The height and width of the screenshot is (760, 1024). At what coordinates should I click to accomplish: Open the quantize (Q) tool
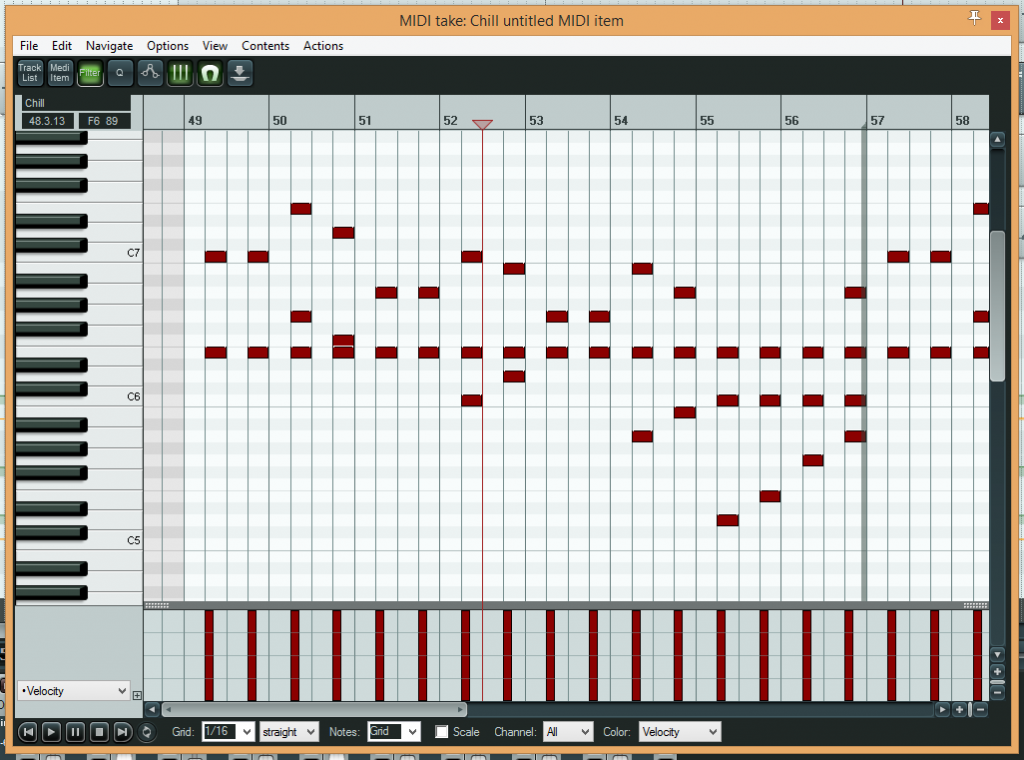pos(120,73)
